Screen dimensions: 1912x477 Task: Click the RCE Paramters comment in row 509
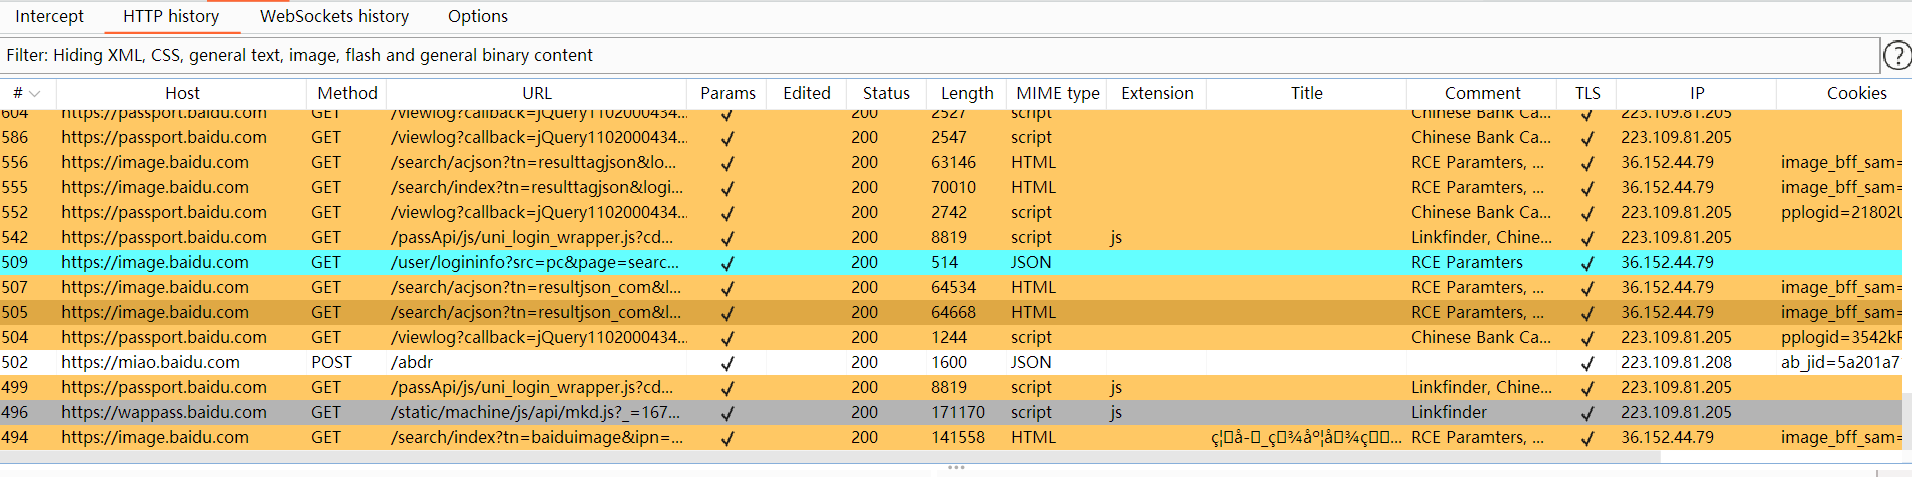click(1467, 262)
